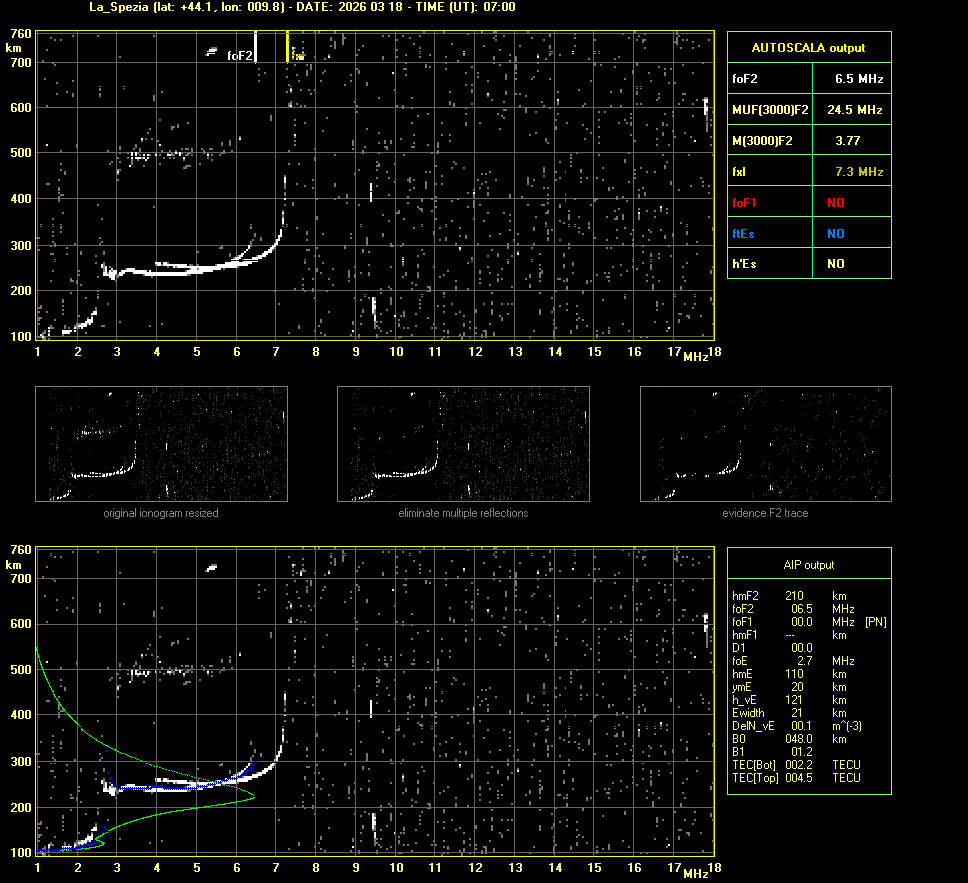968x883 pixels.
Task: Select the hmF2 210 km row
Action: click(x=790, y=596)
